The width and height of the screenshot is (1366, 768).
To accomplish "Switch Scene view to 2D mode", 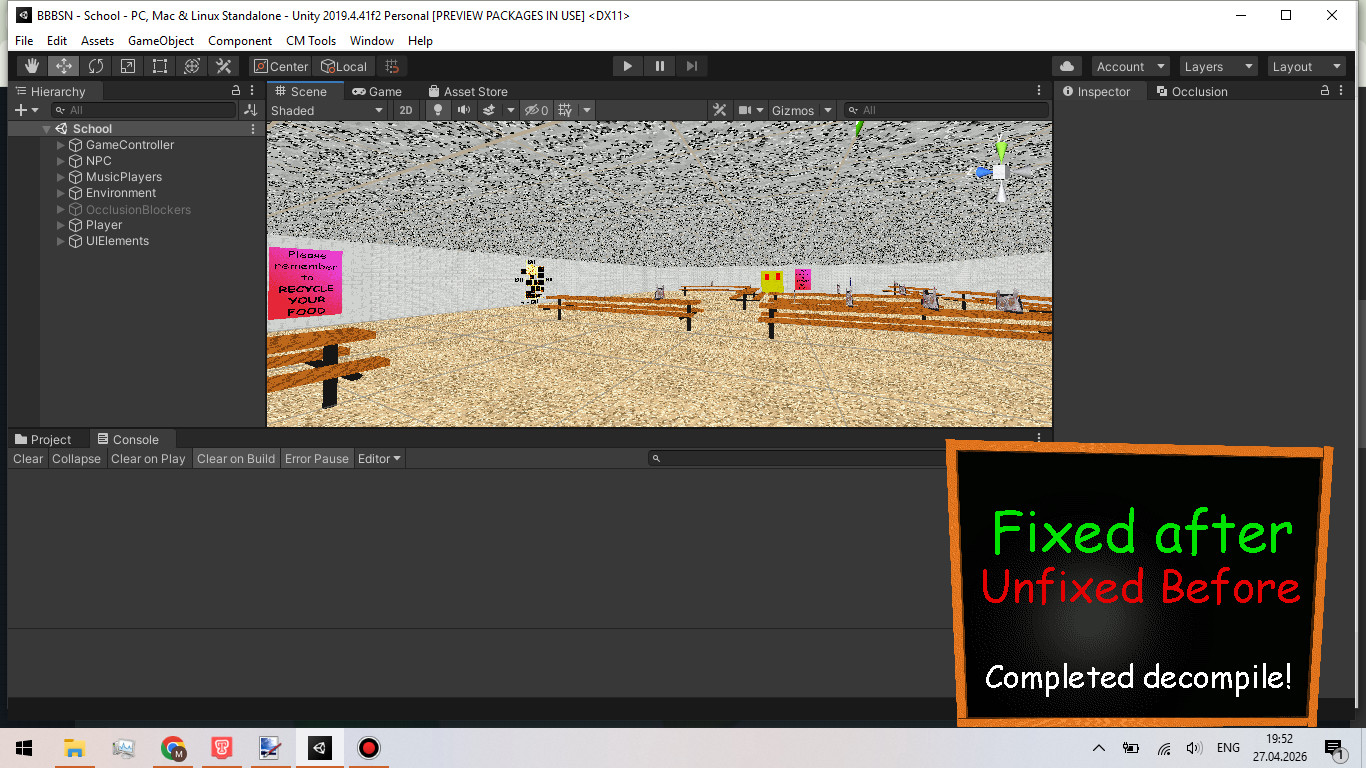I will 405,110.
